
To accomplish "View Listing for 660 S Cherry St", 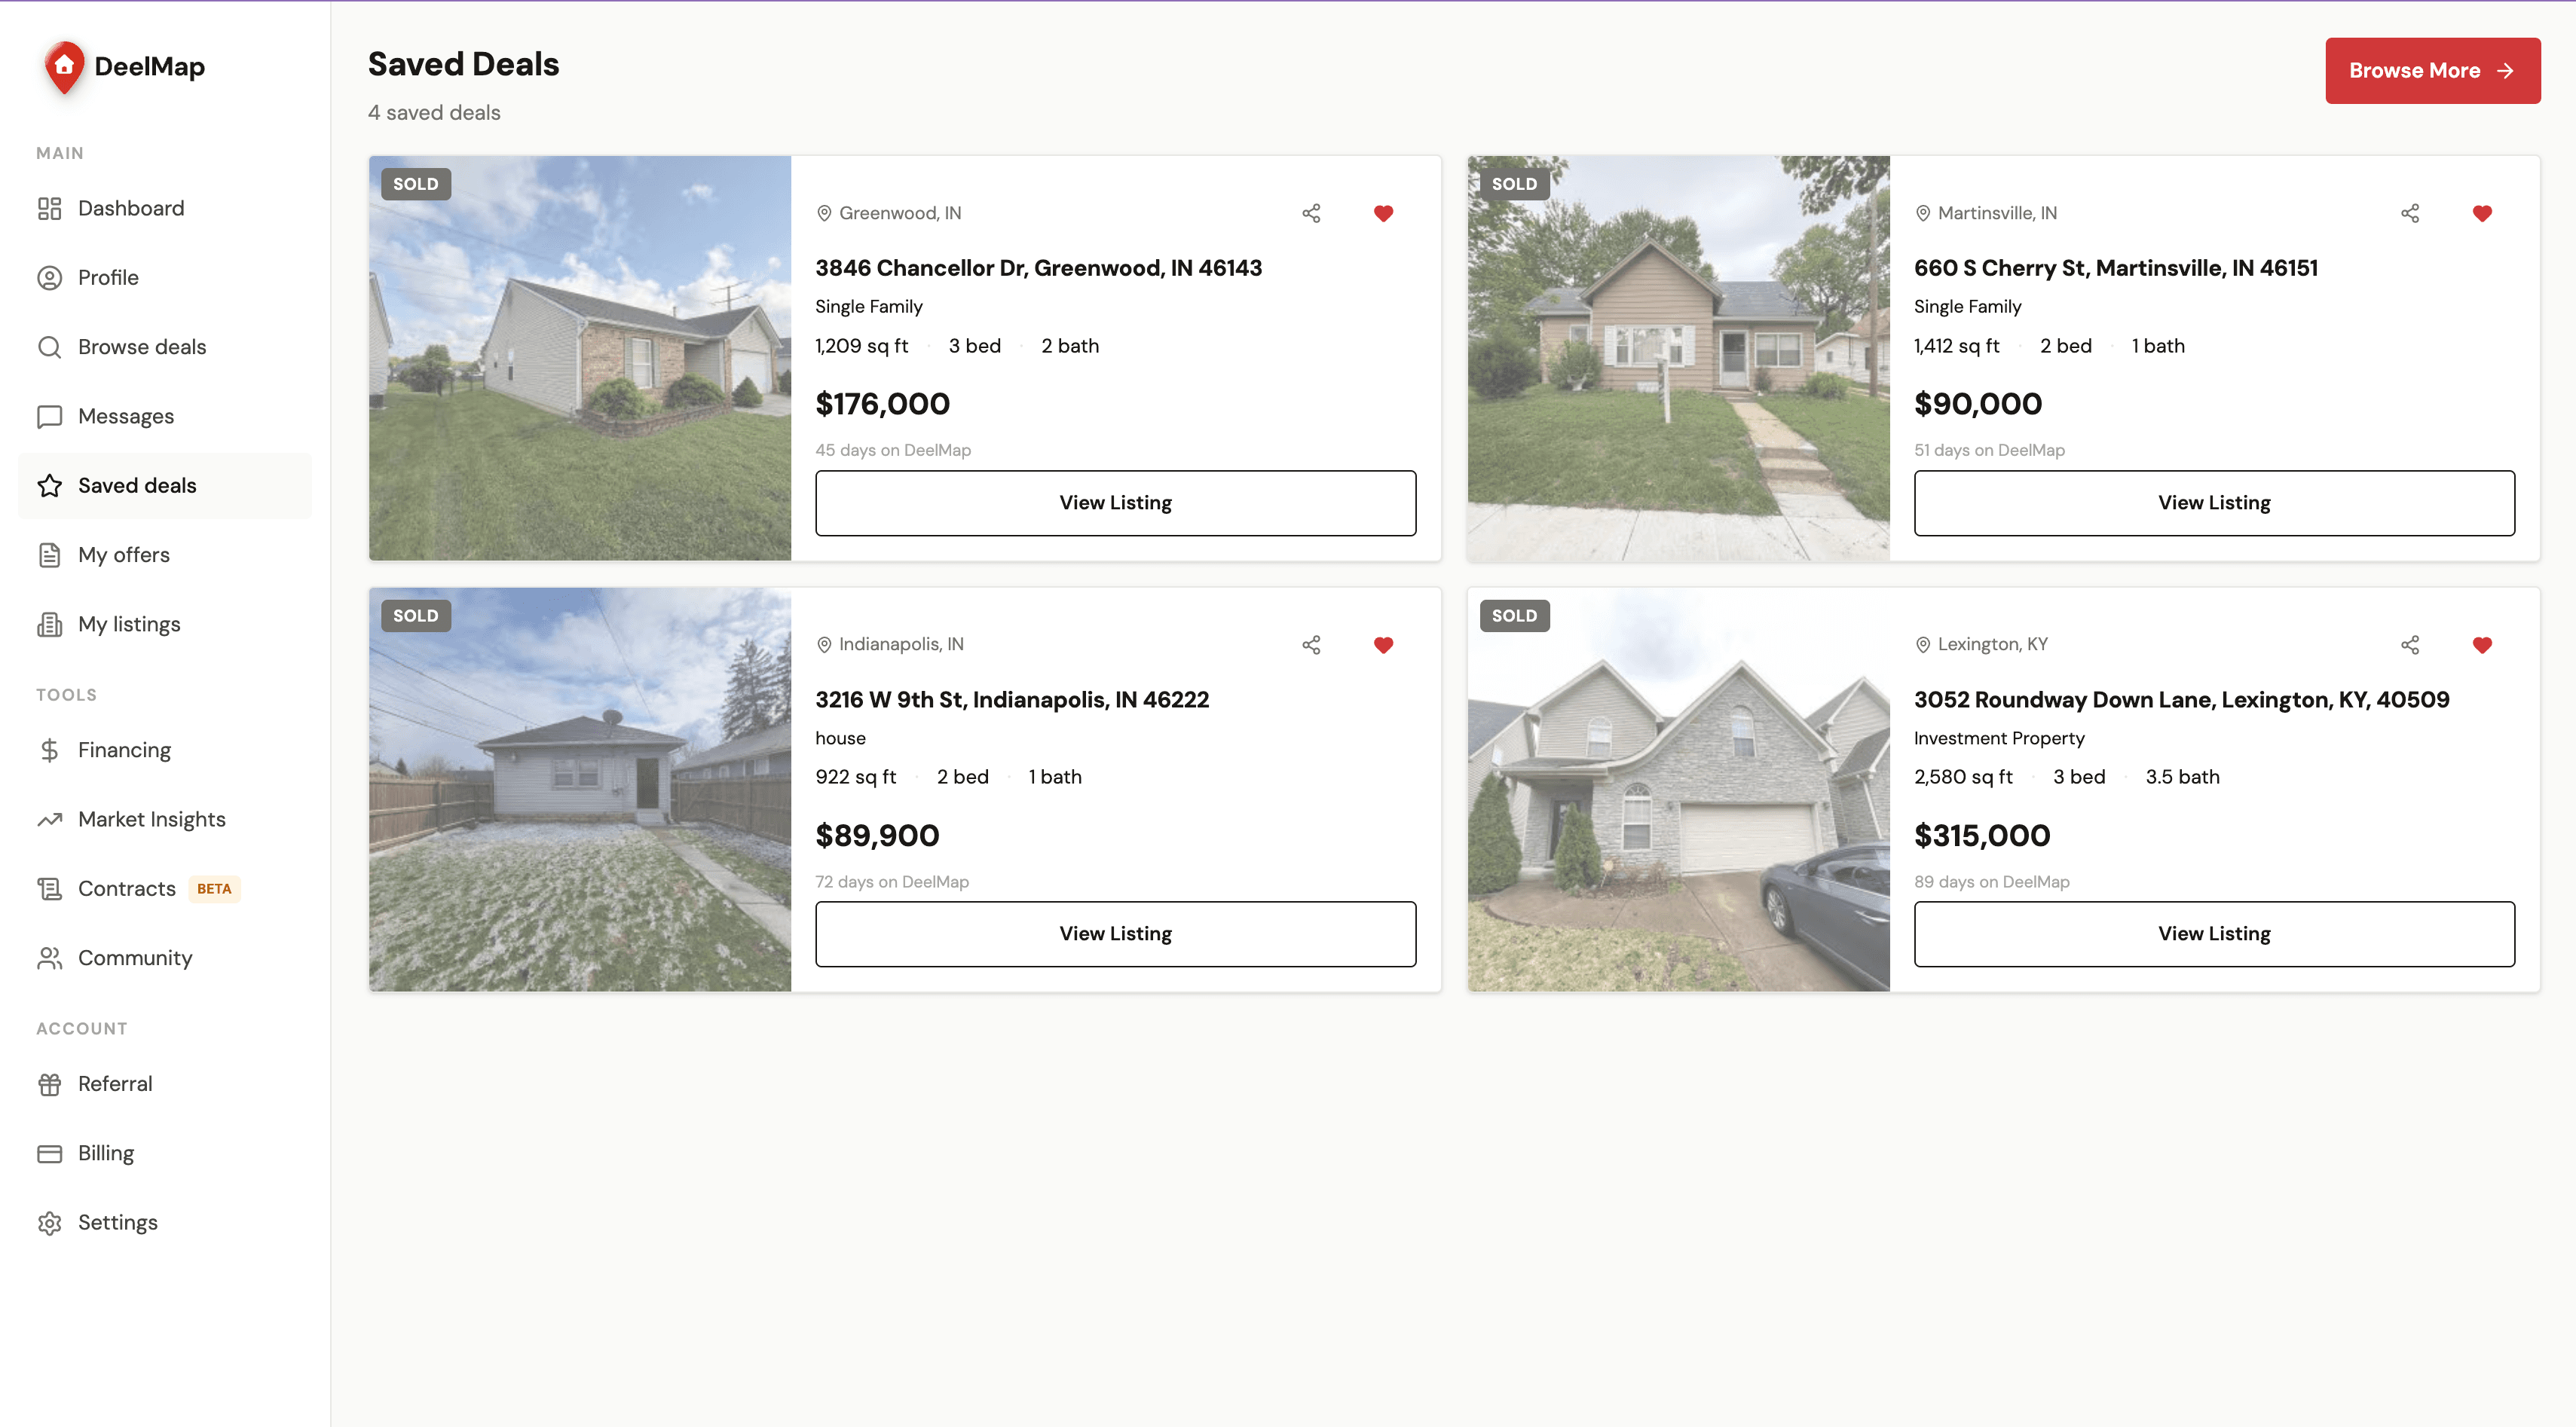I will pos(2214,503).
